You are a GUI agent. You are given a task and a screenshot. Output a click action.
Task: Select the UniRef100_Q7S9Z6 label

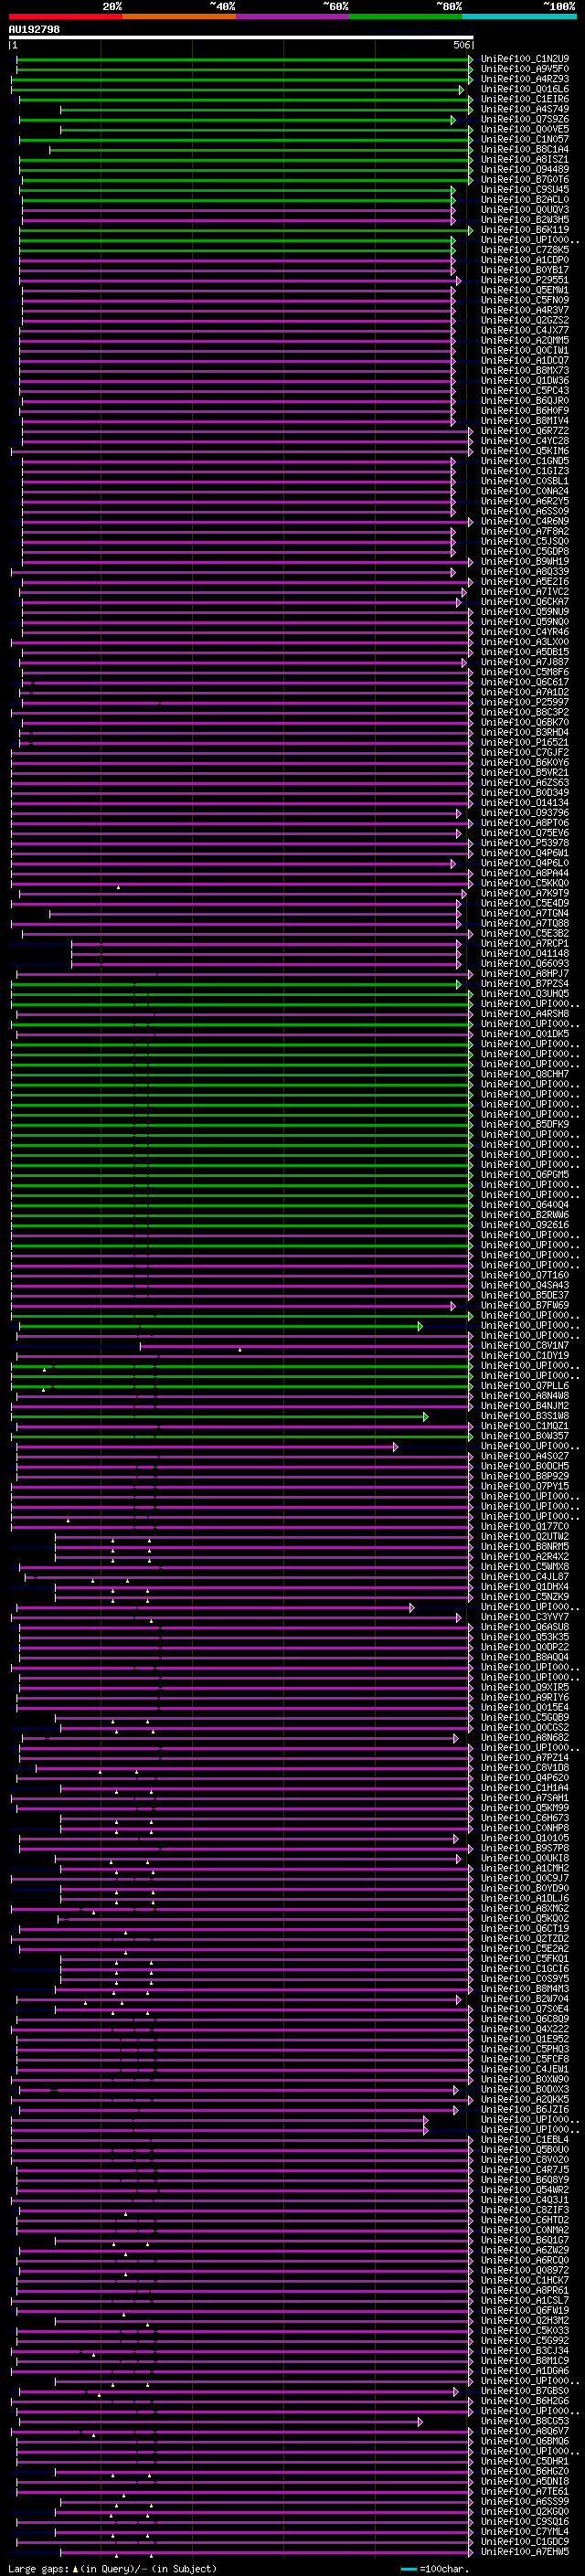pyautogui.click(x=525, y=119)
